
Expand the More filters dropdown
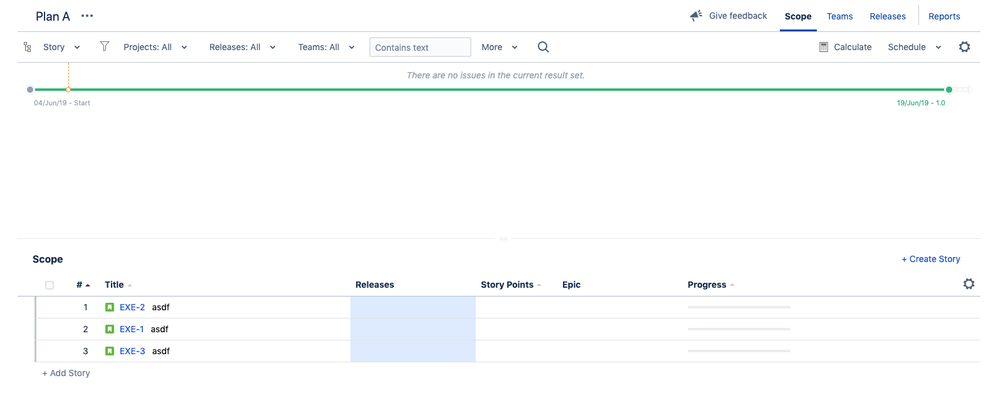[x=500, y=47]
